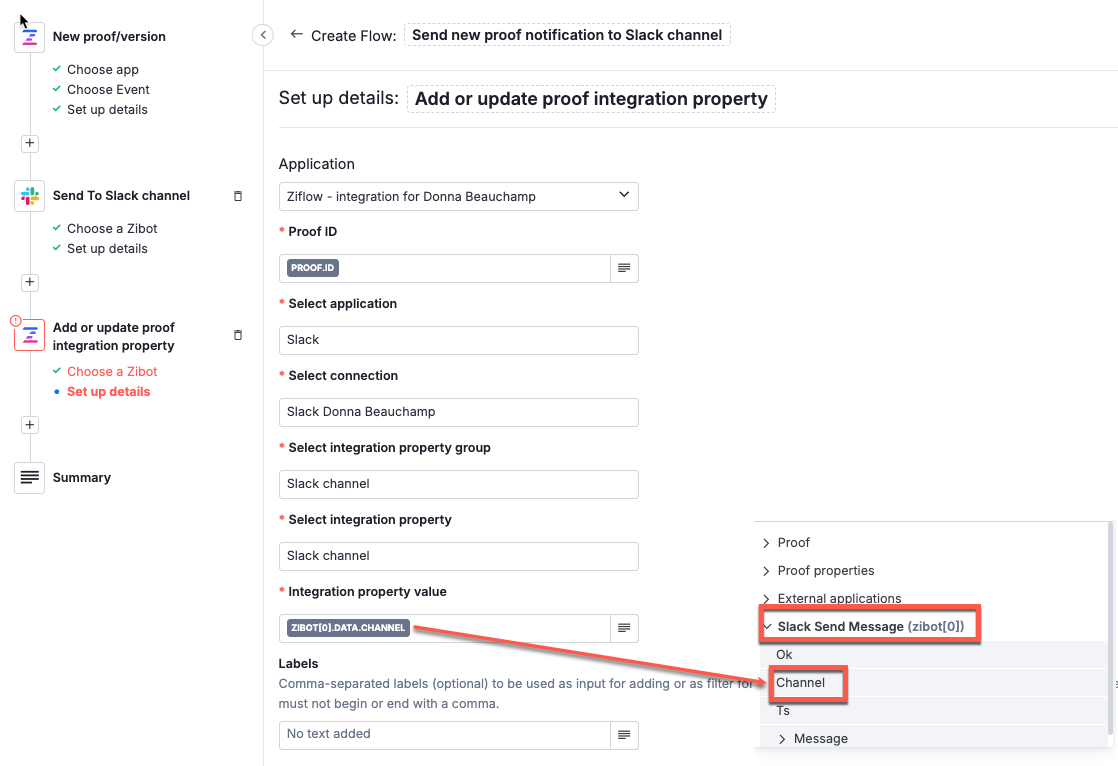
Task: Click the back arrow next to Create Flow
Action: [297, 34]
